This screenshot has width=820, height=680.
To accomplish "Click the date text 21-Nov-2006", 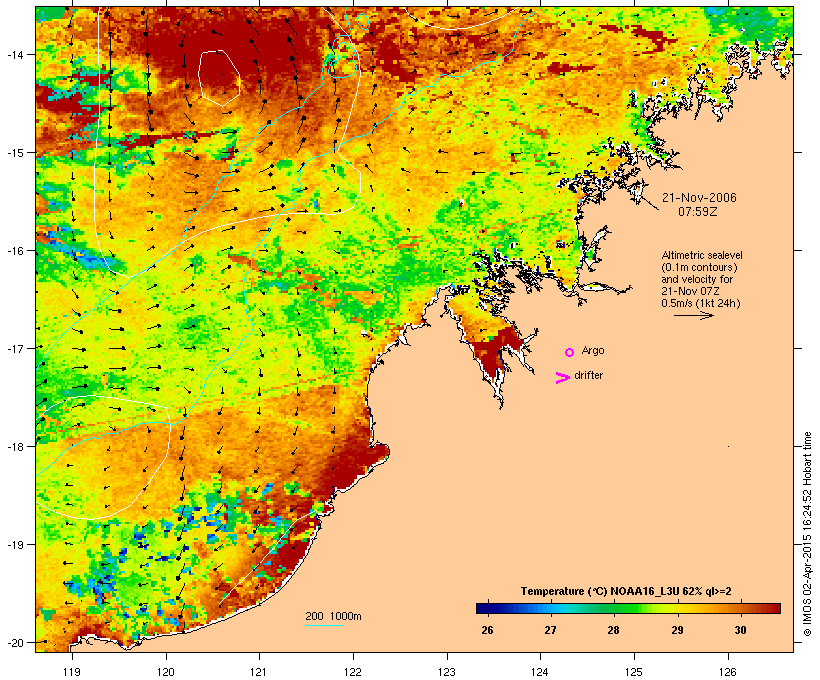I will coord(699,198).
